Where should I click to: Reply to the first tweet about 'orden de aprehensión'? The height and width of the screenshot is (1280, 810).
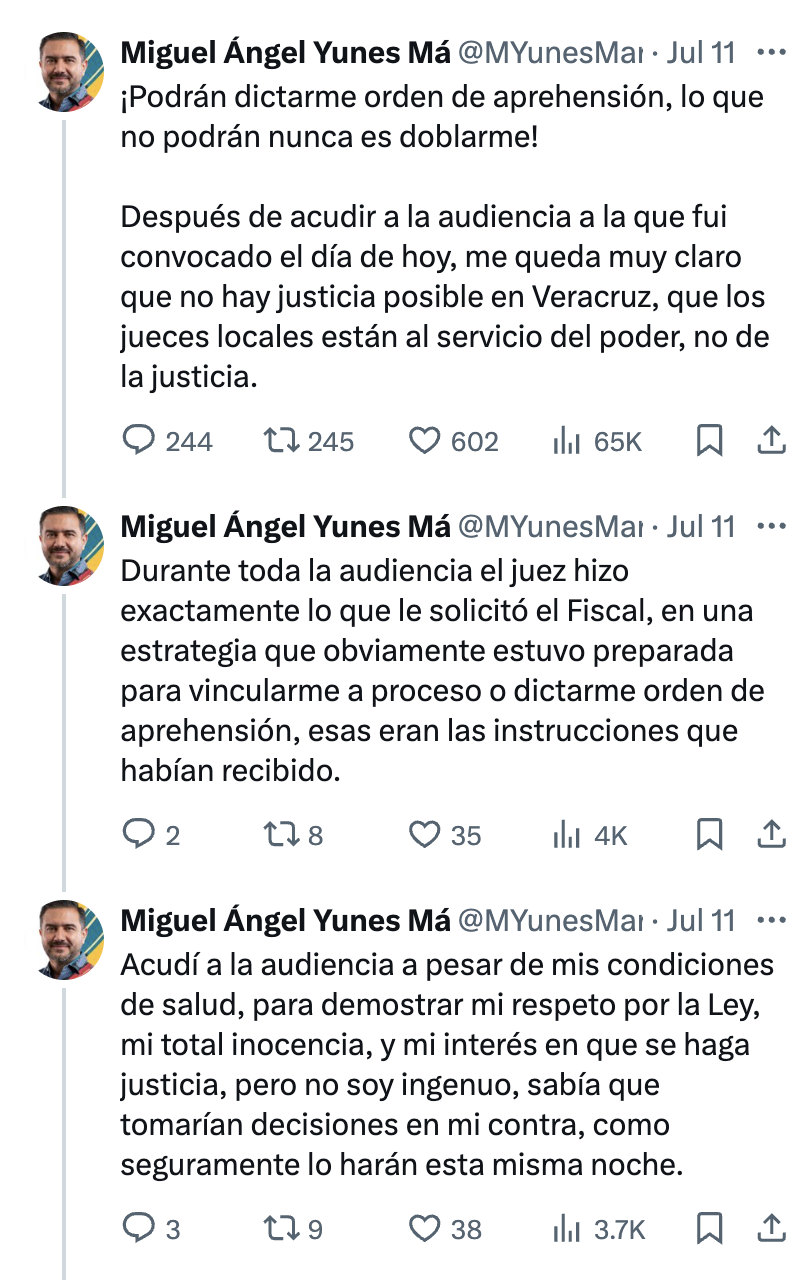138,441
